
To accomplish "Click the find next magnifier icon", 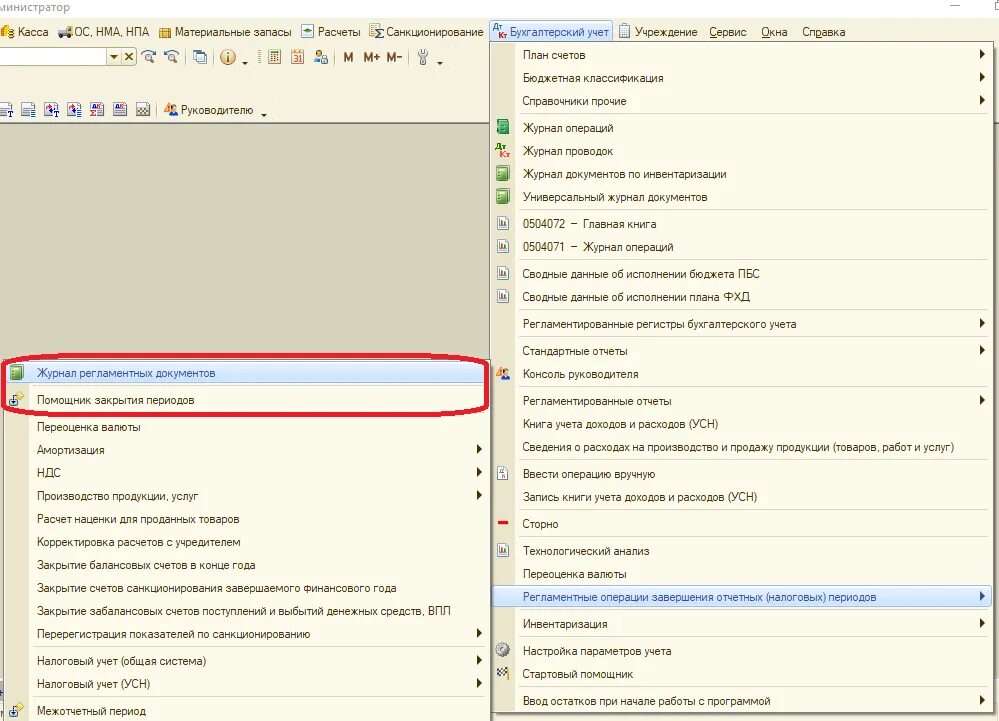I will pos(149,57).
